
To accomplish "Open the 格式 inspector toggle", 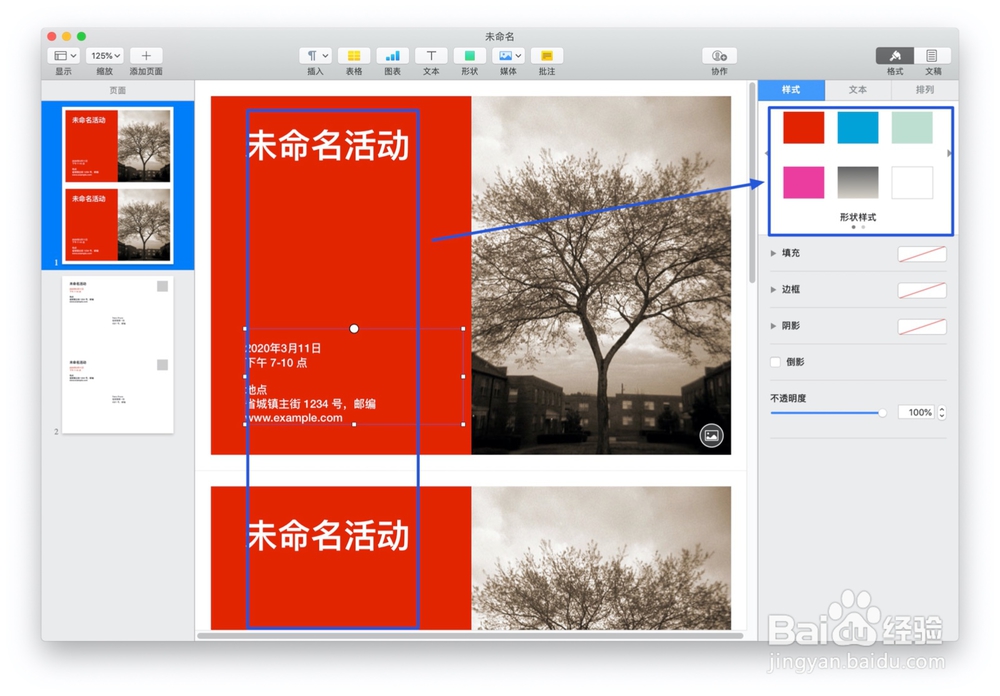I will [897, 56].
